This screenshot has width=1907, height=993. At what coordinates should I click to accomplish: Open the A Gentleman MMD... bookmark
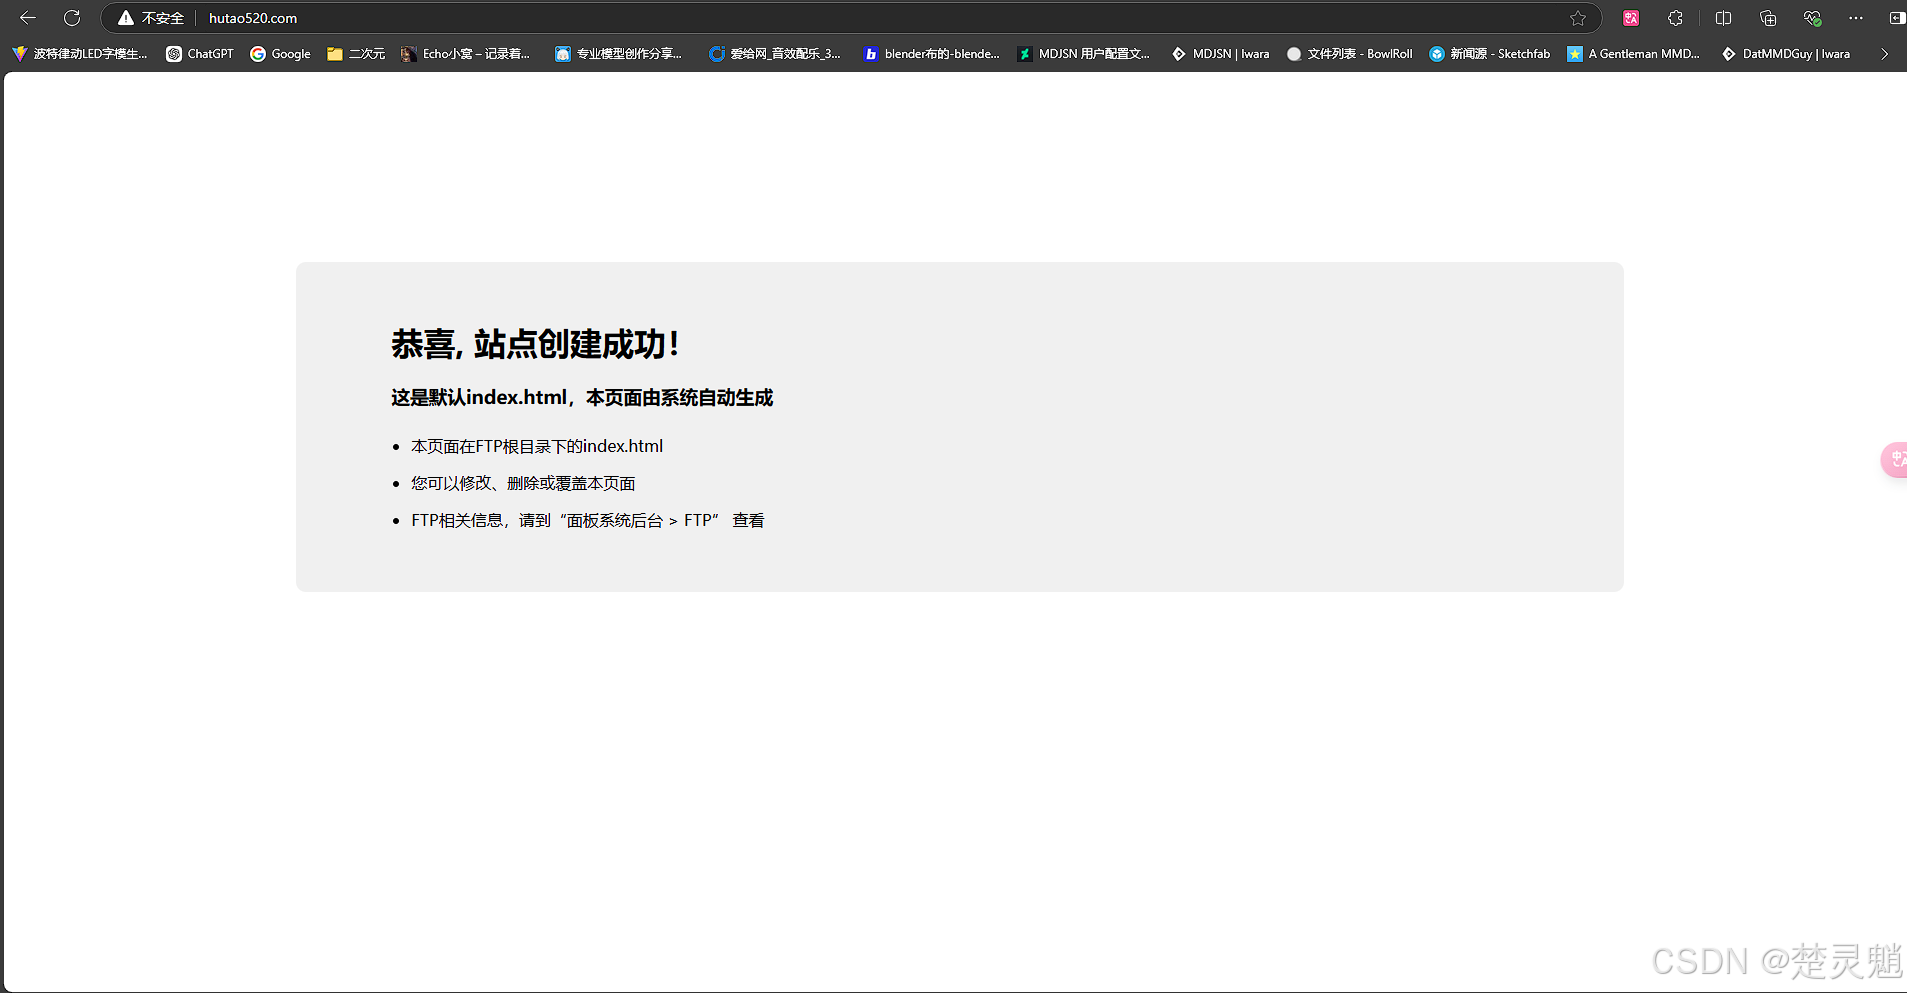click(1634, 54)
